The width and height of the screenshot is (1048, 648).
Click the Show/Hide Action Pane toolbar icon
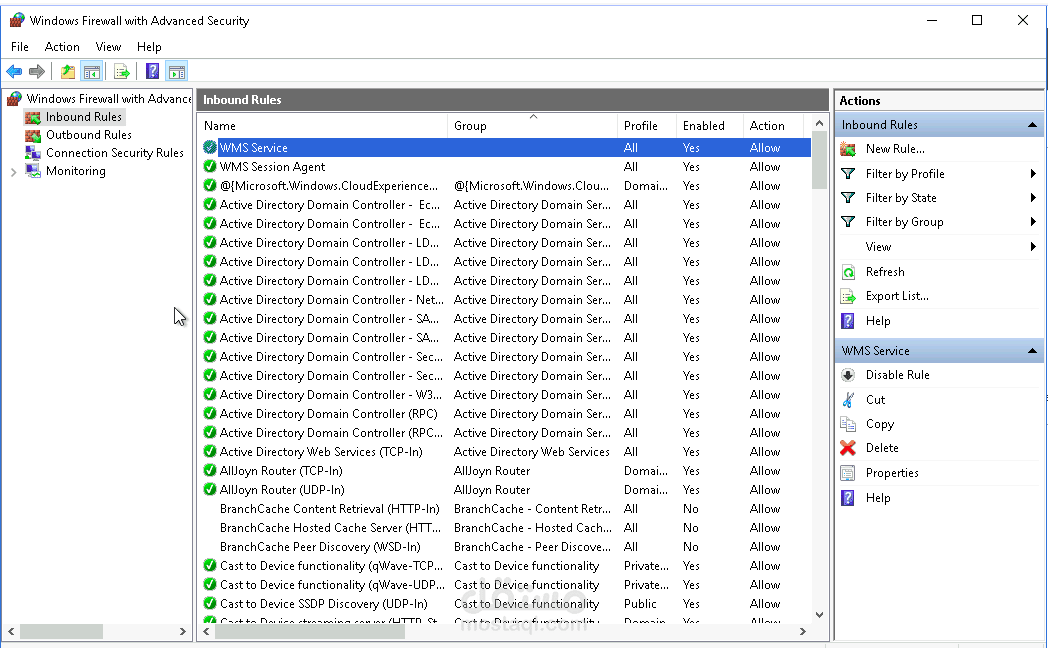(x=177, y=71)
